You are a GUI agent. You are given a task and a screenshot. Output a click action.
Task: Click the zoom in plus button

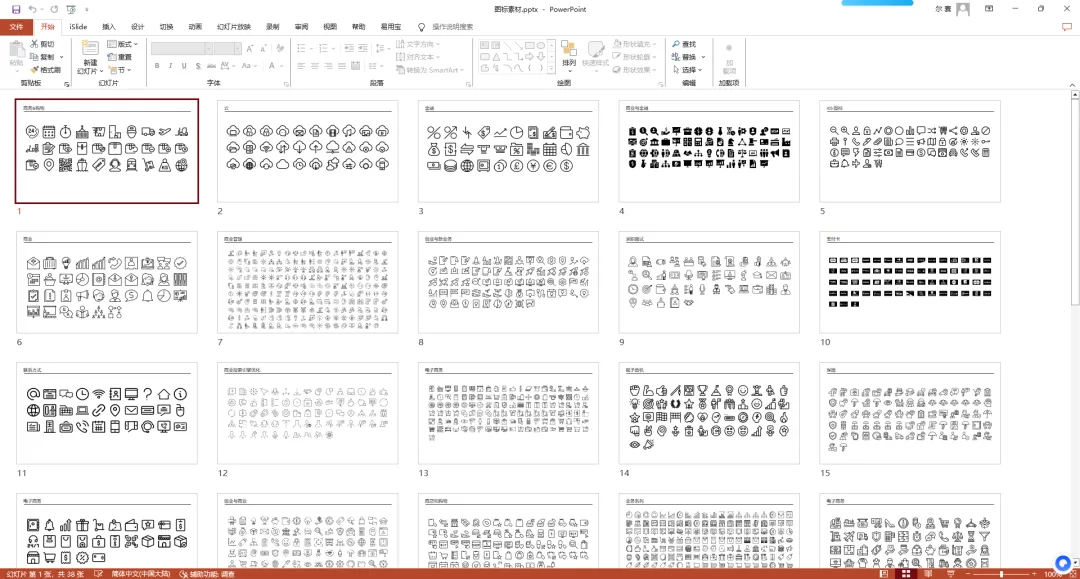(1034, 573)
